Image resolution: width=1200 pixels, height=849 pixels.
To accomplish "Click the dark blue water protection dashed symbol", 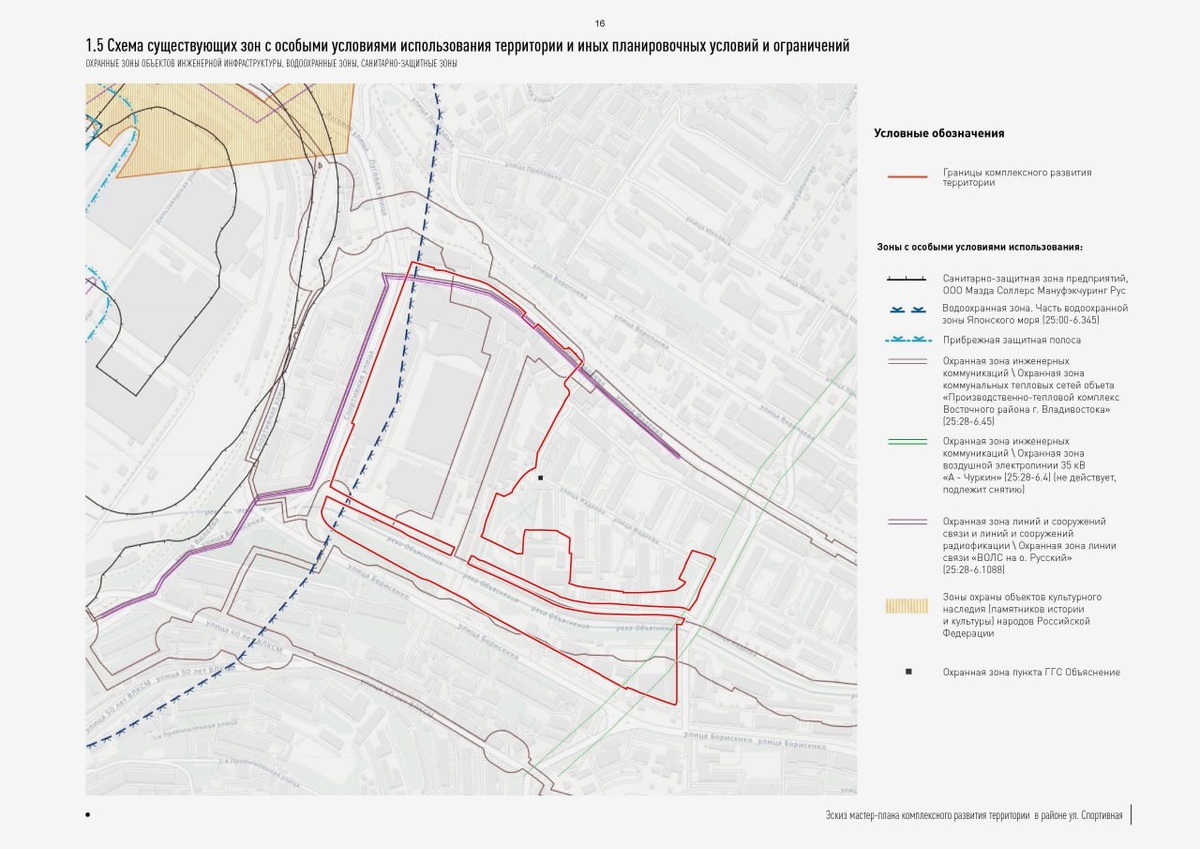I will [908, 312].
